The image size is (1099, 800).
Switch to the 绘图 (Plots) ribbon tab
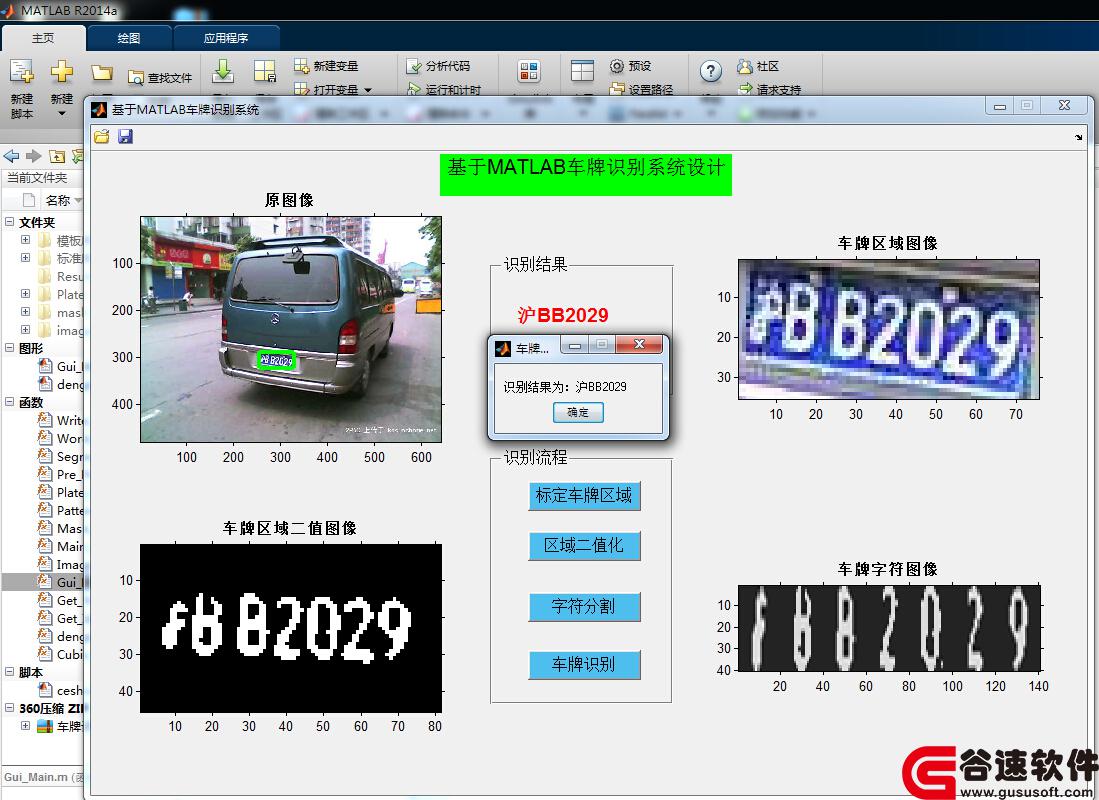click(129, 38)
